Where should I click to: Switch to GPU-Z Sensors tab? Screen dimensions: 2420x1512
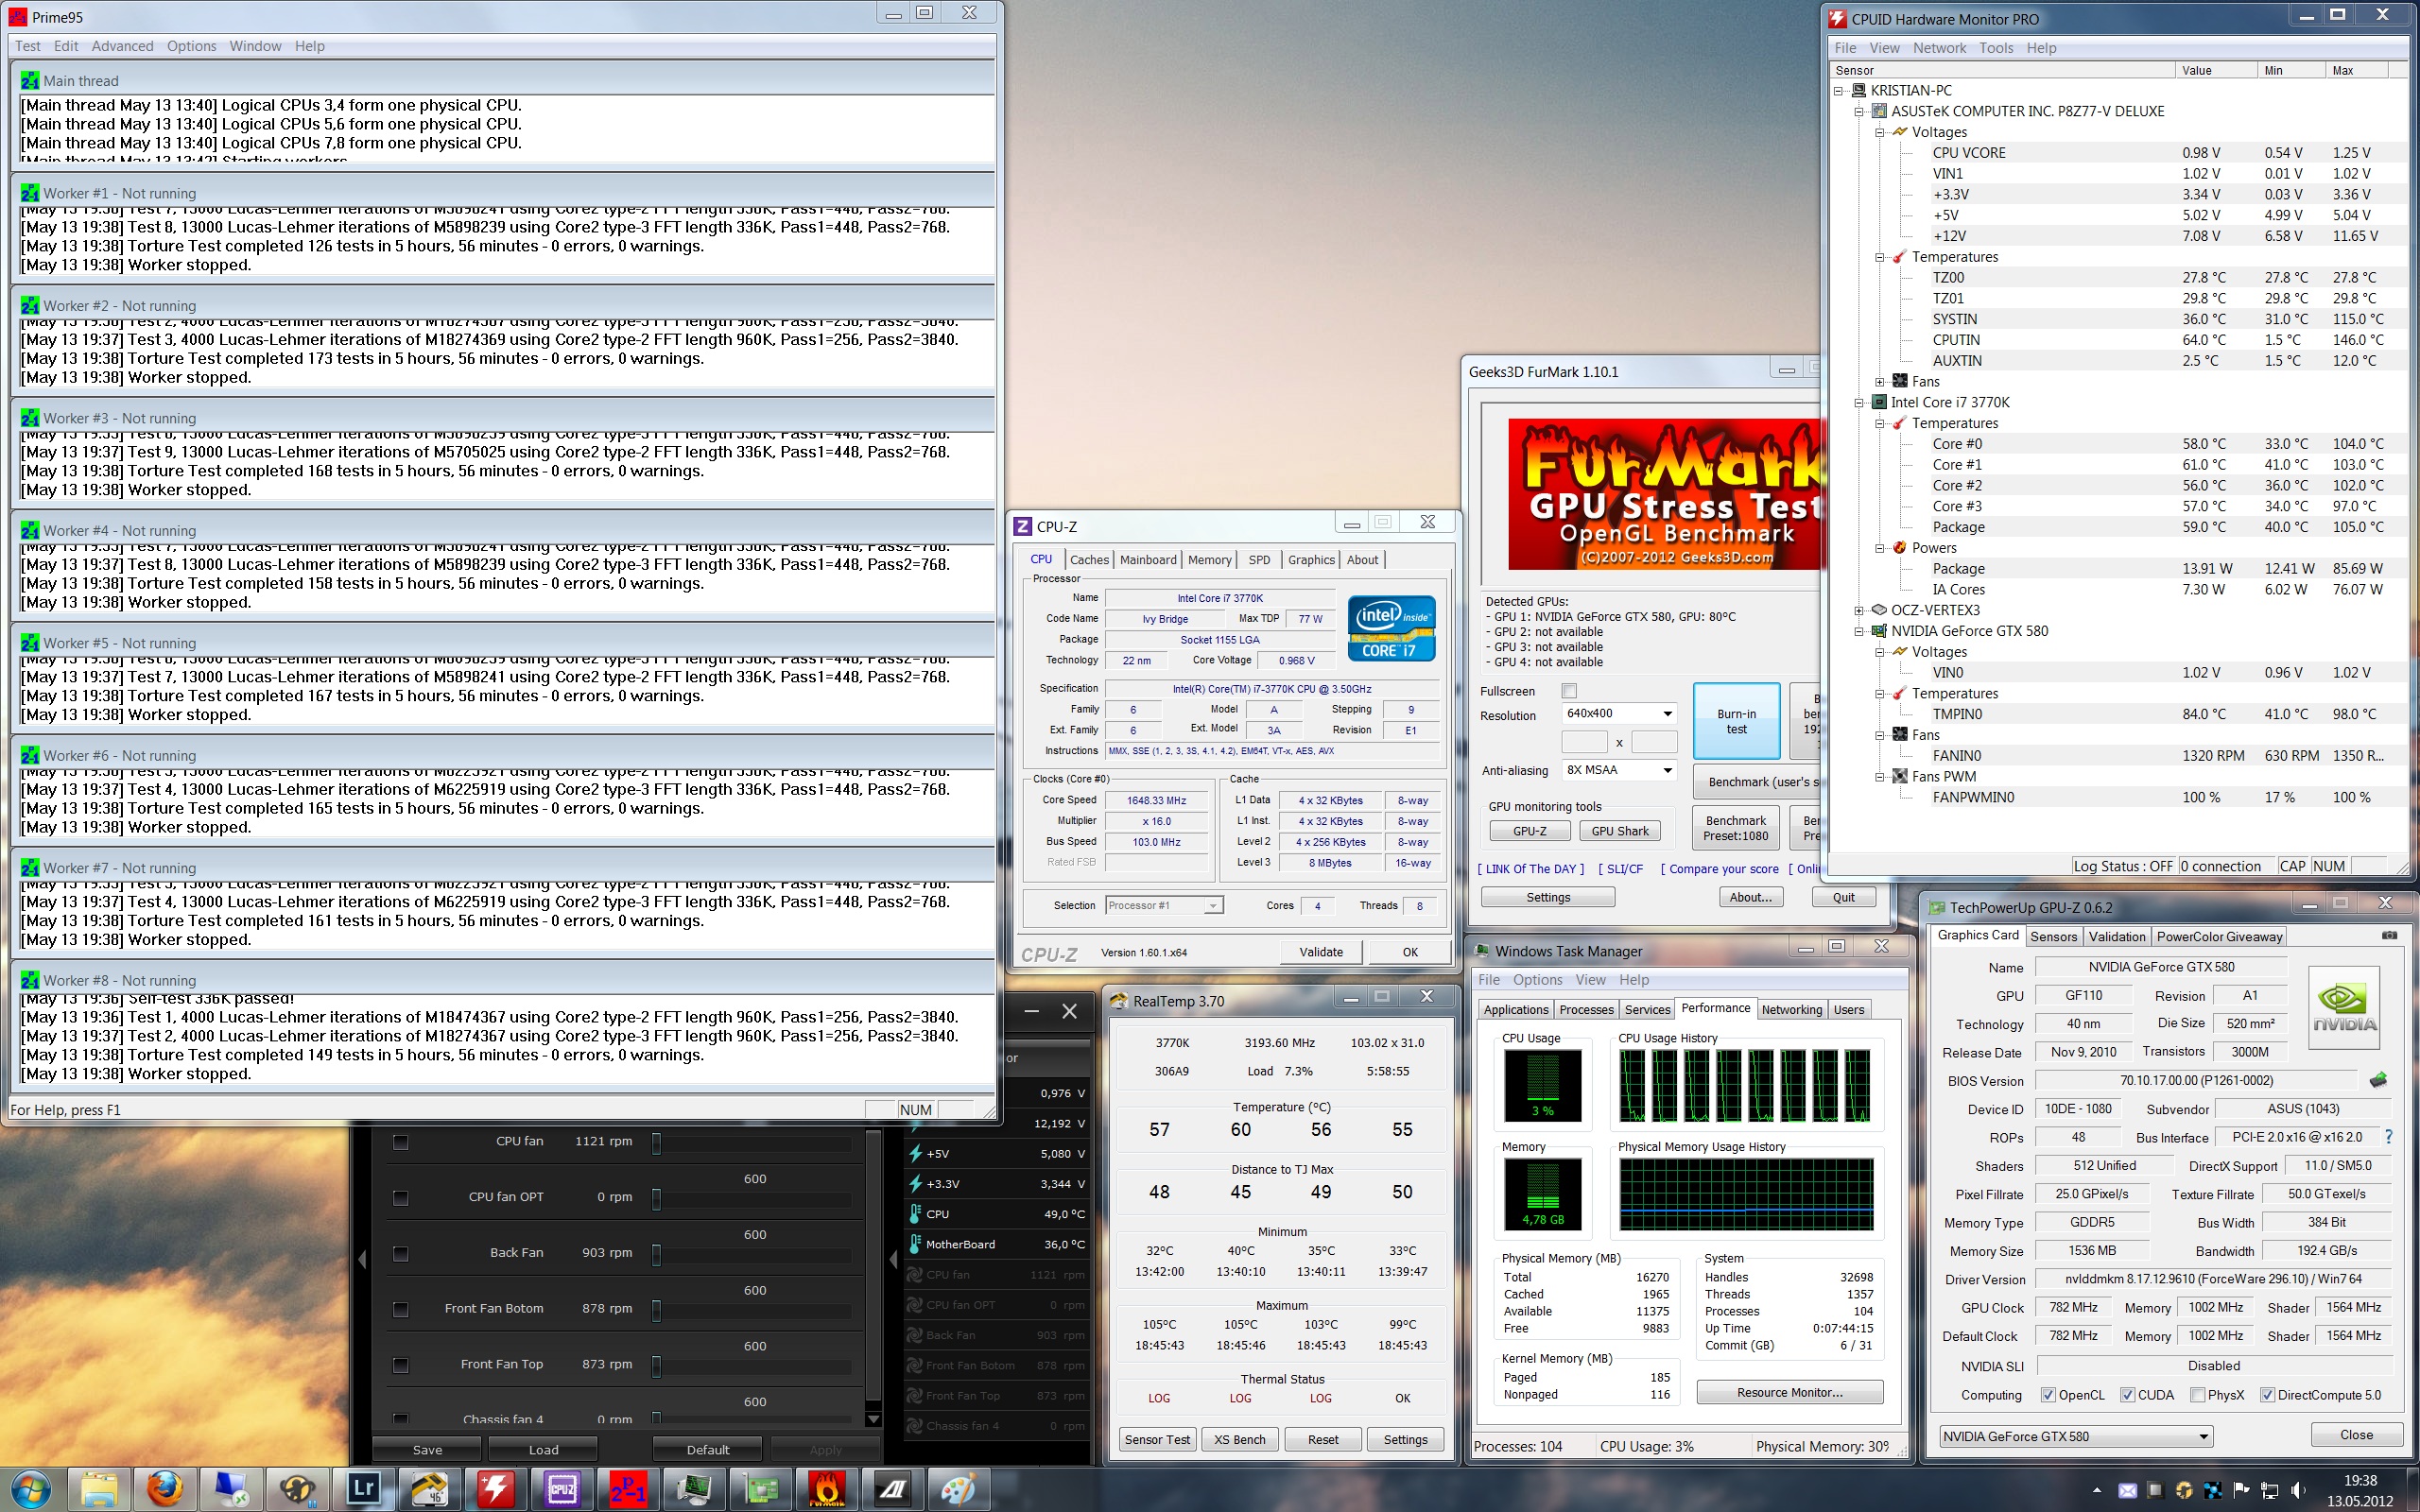pos(2053,936)
